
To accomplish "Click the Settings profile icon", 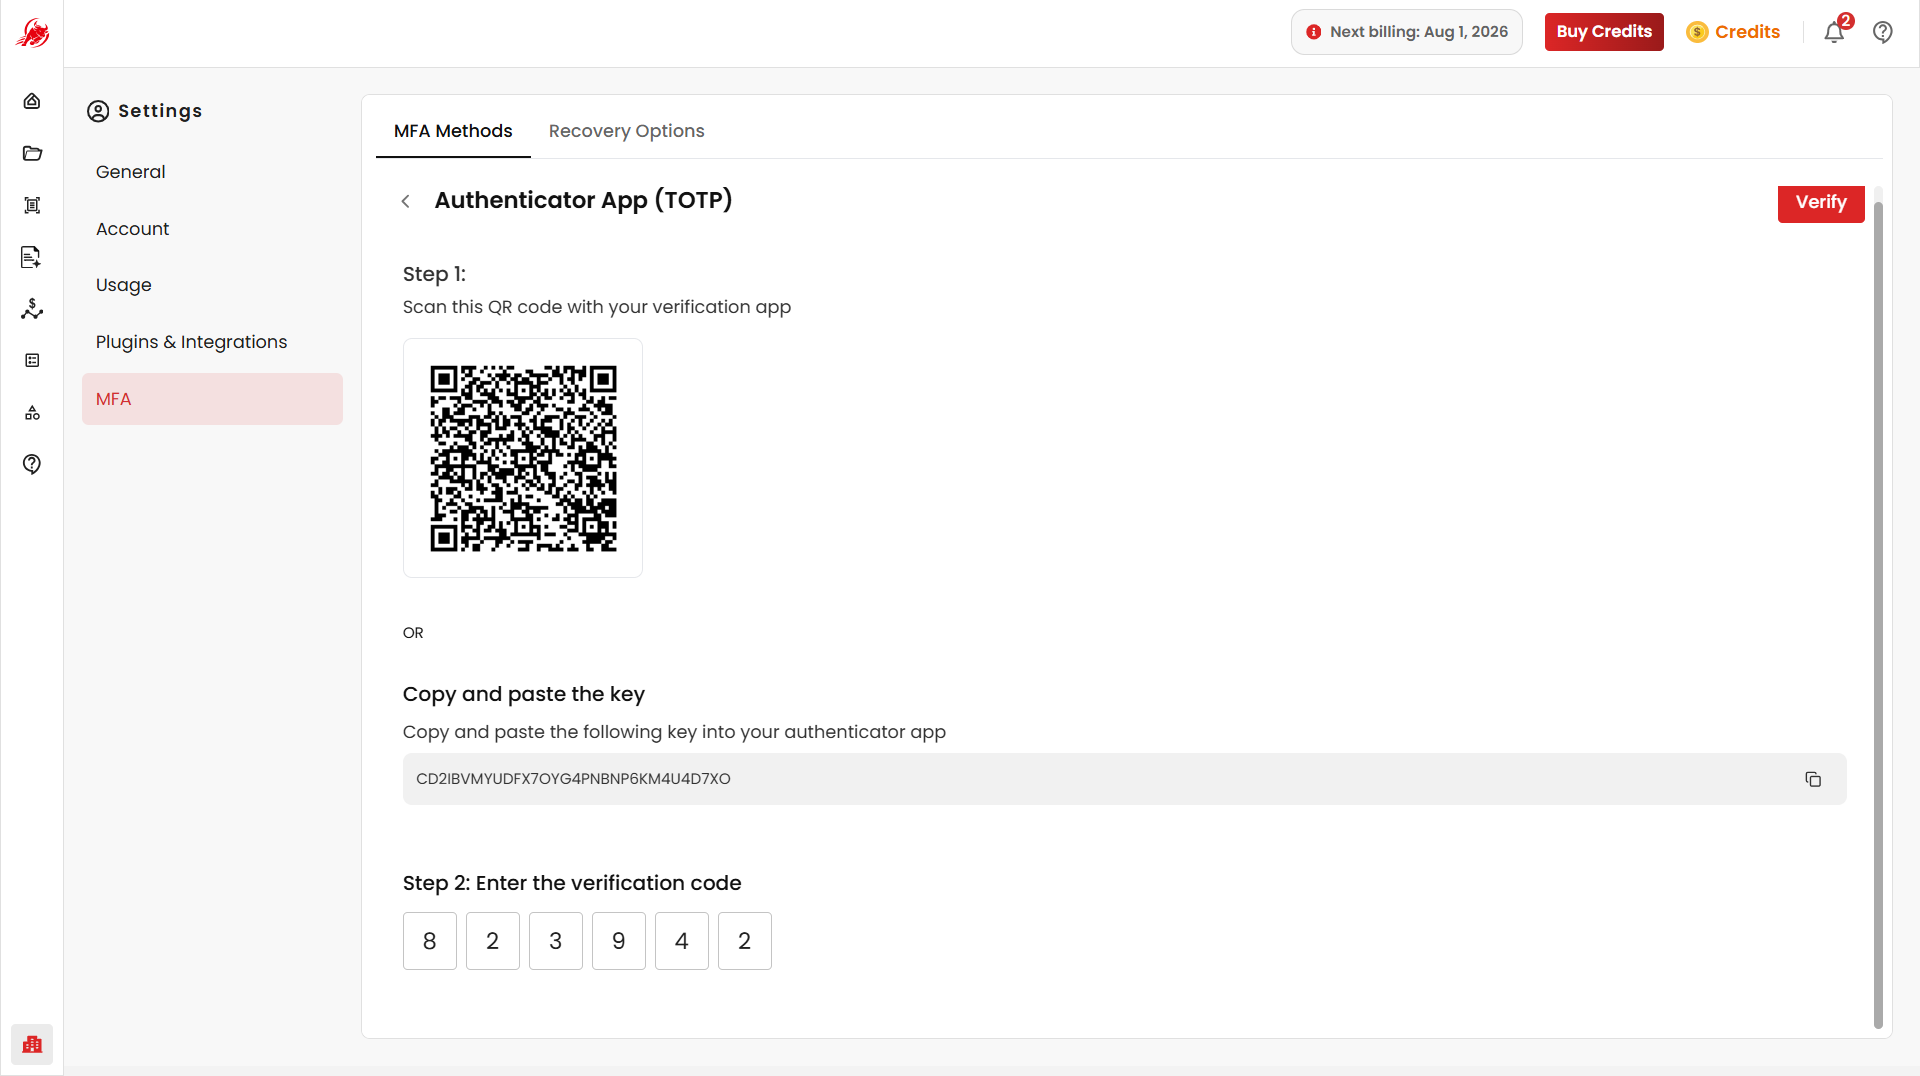I will (98, 111).
